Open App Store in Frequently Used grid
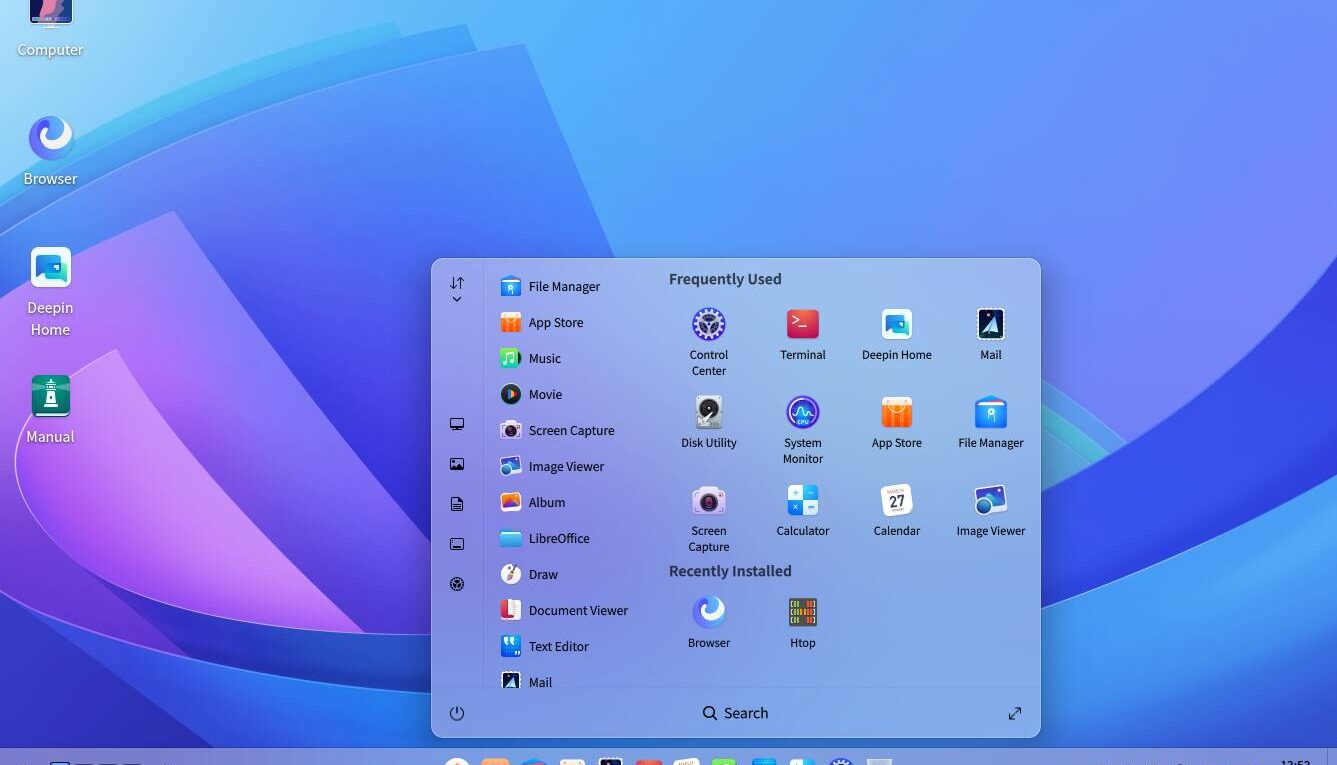The height and width of the screenshot is (765, 1337). (897, 421)
